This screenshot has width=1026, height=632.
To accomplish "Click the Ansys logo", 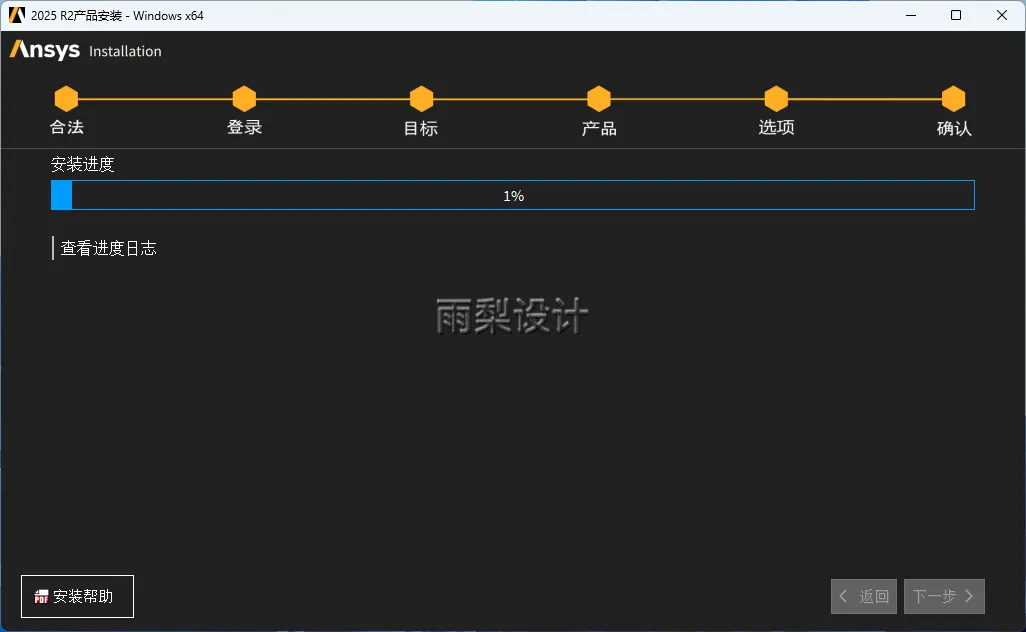I will coord(44,50).
